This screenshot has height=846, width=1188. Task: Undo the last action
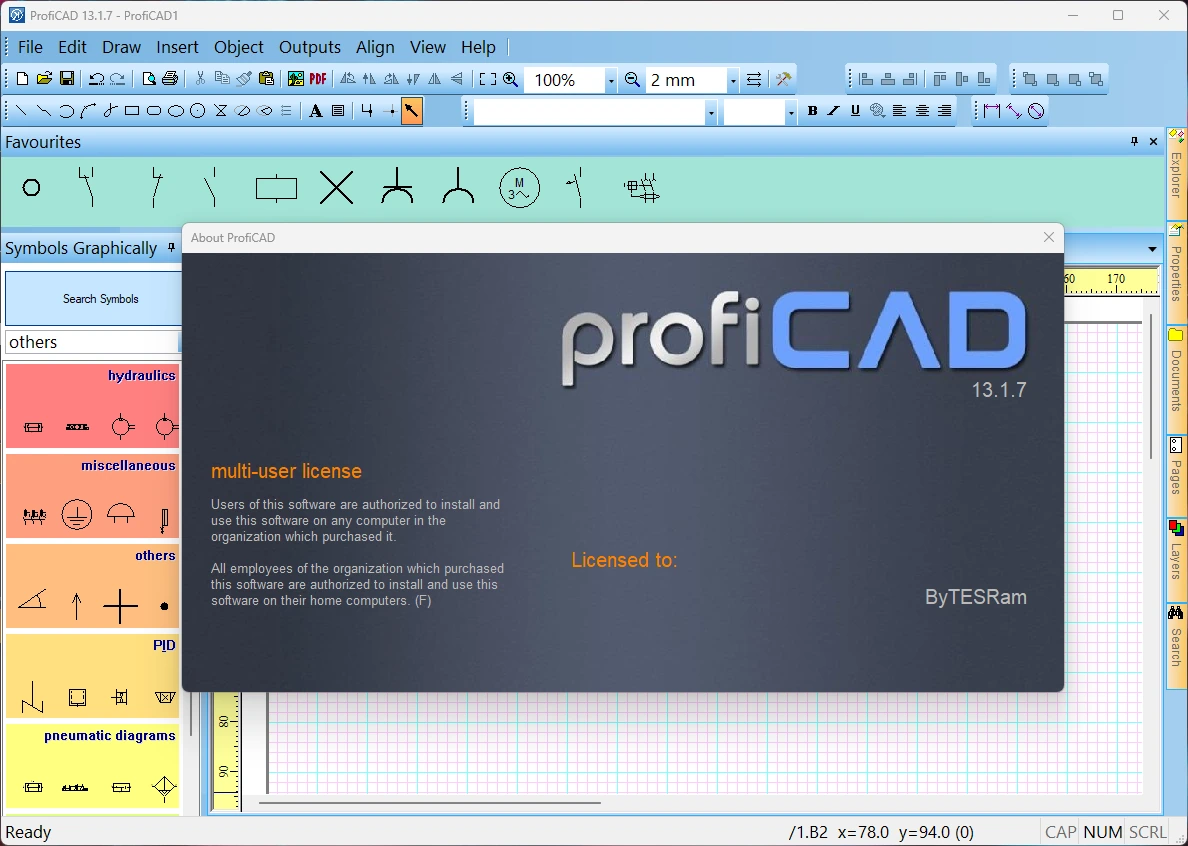[x=96, y=79]
